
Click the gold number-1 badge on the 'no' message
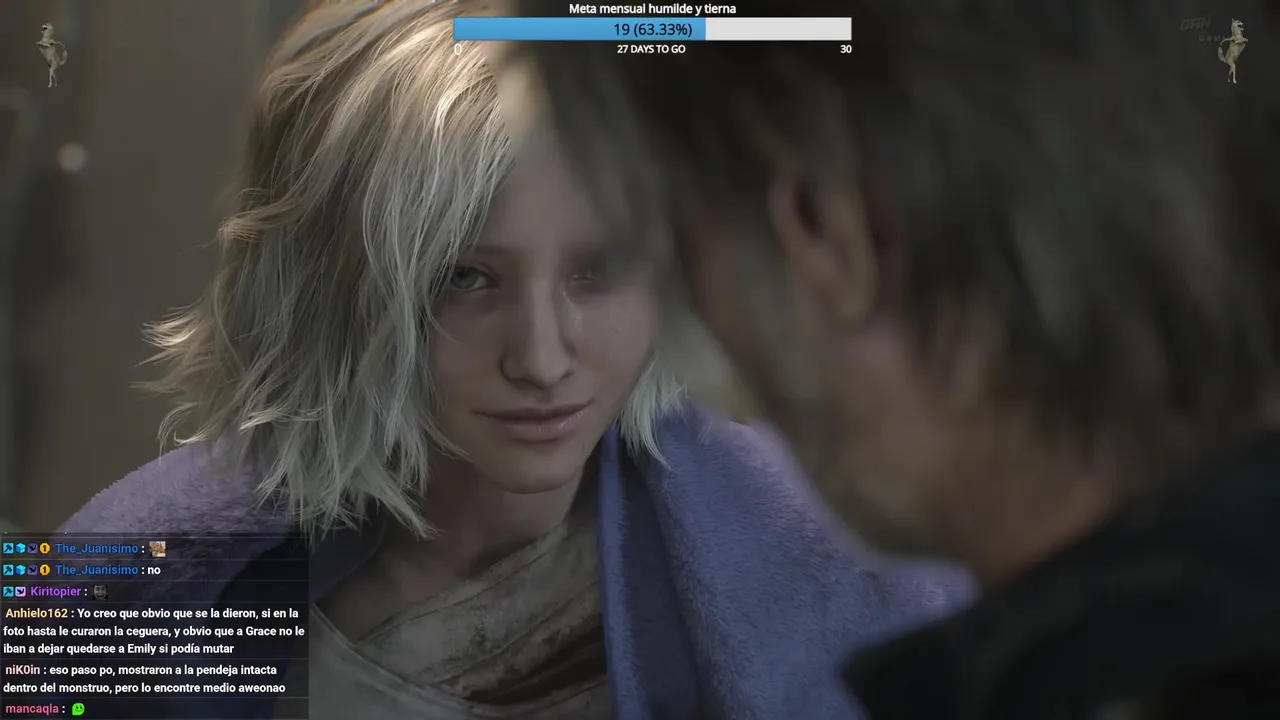(44, 570)
